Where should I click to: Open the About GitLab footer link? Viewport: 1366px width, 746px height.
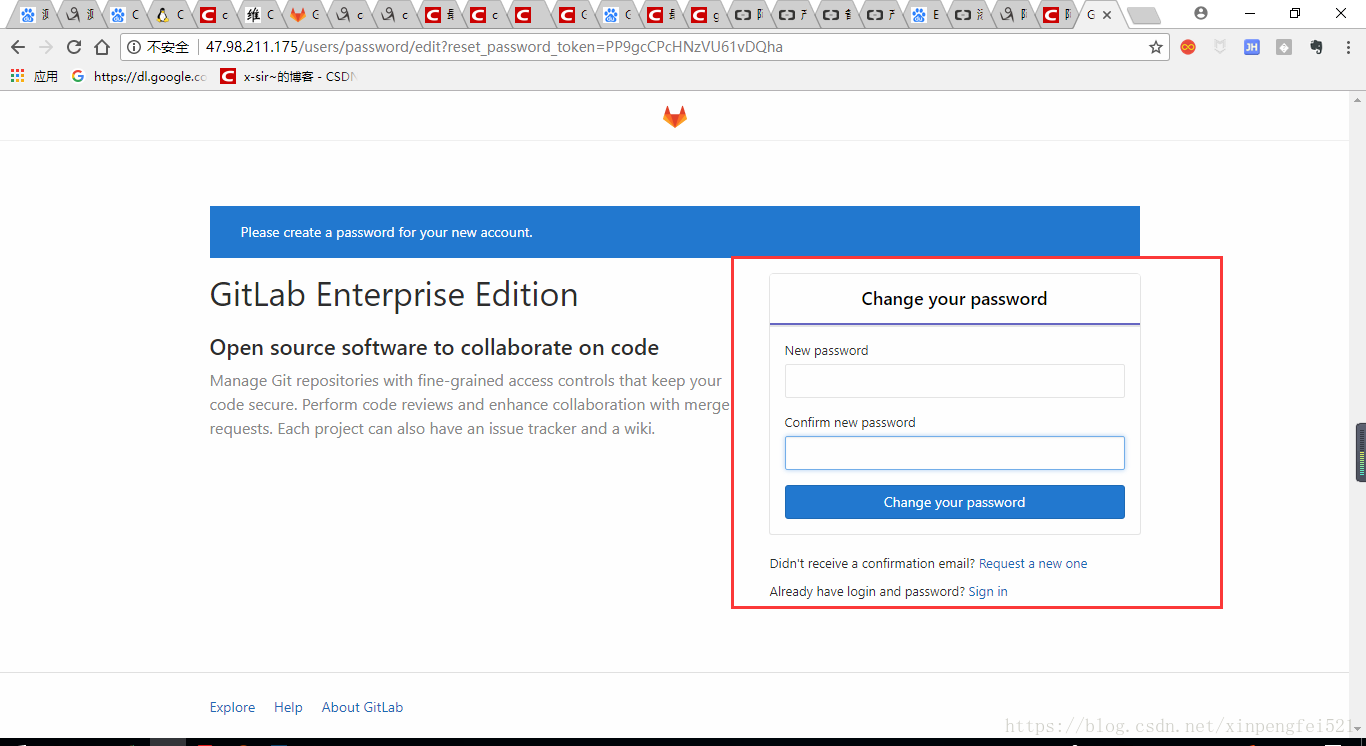click(362, 707)
